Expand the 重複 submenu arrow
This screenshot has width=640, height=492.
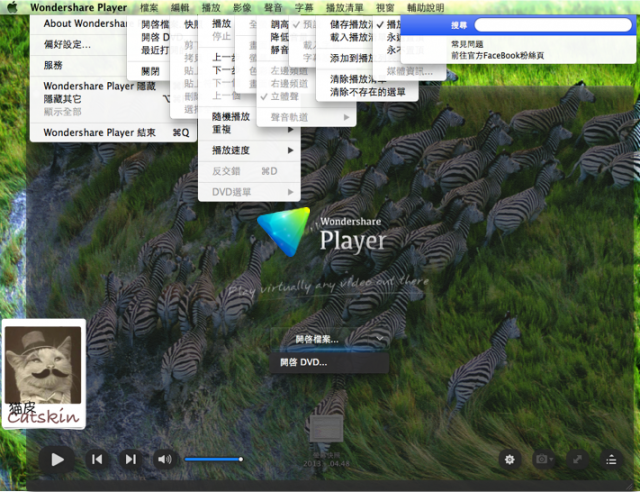coord(290,129)
